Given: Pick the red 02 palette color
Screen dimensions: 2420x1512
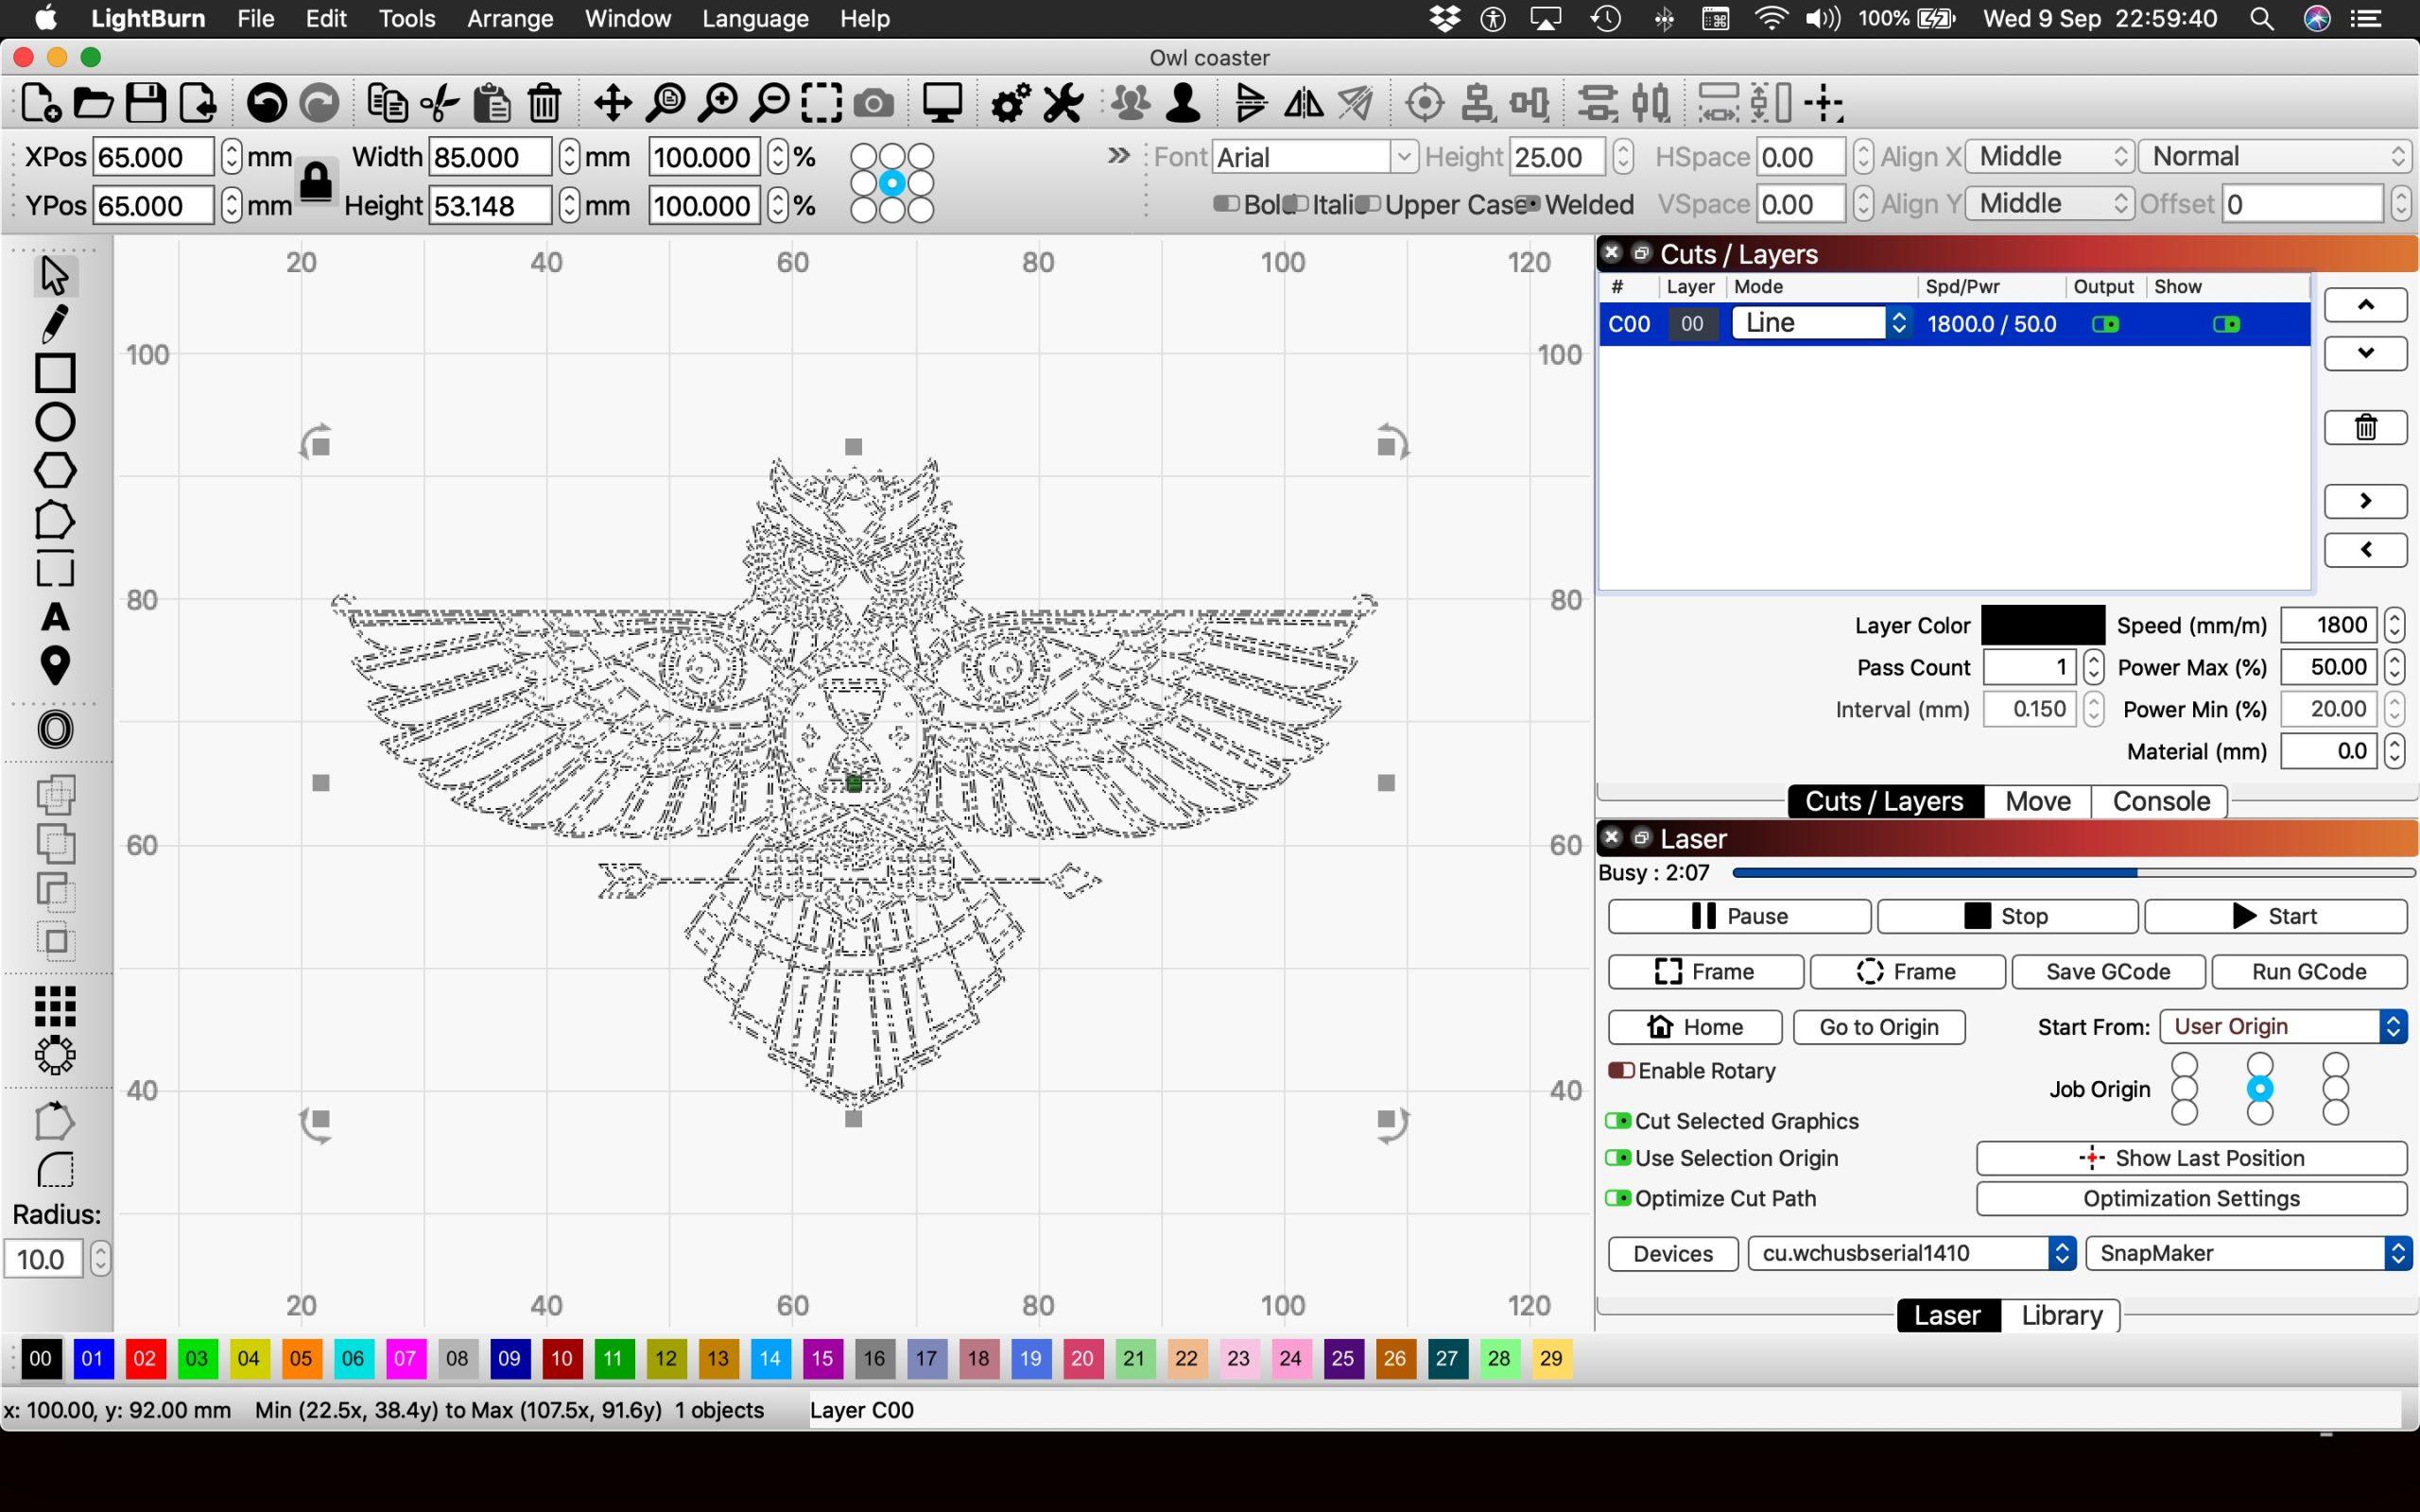Looking at the screenshot, I should click(x=144, y=1359).
